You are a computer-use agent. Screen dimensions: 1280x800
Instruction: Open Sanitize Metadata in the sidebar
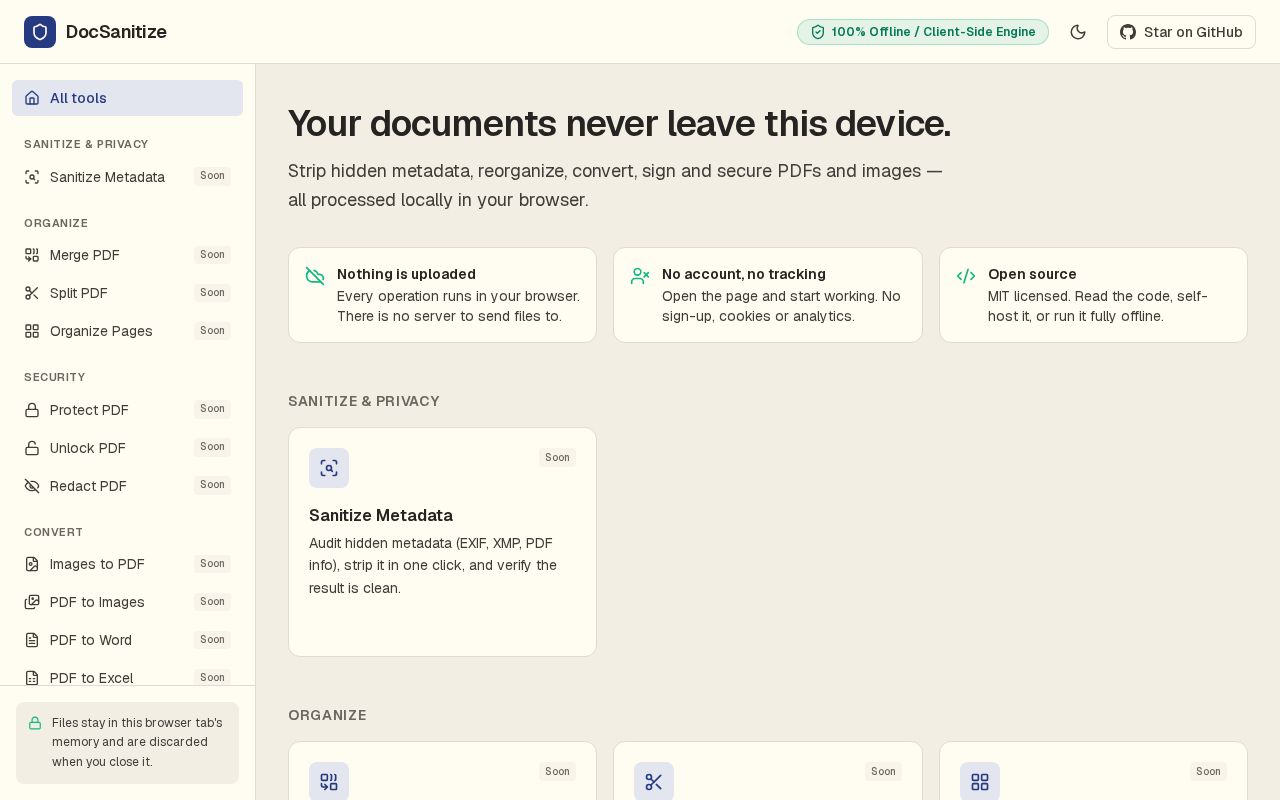127,177
